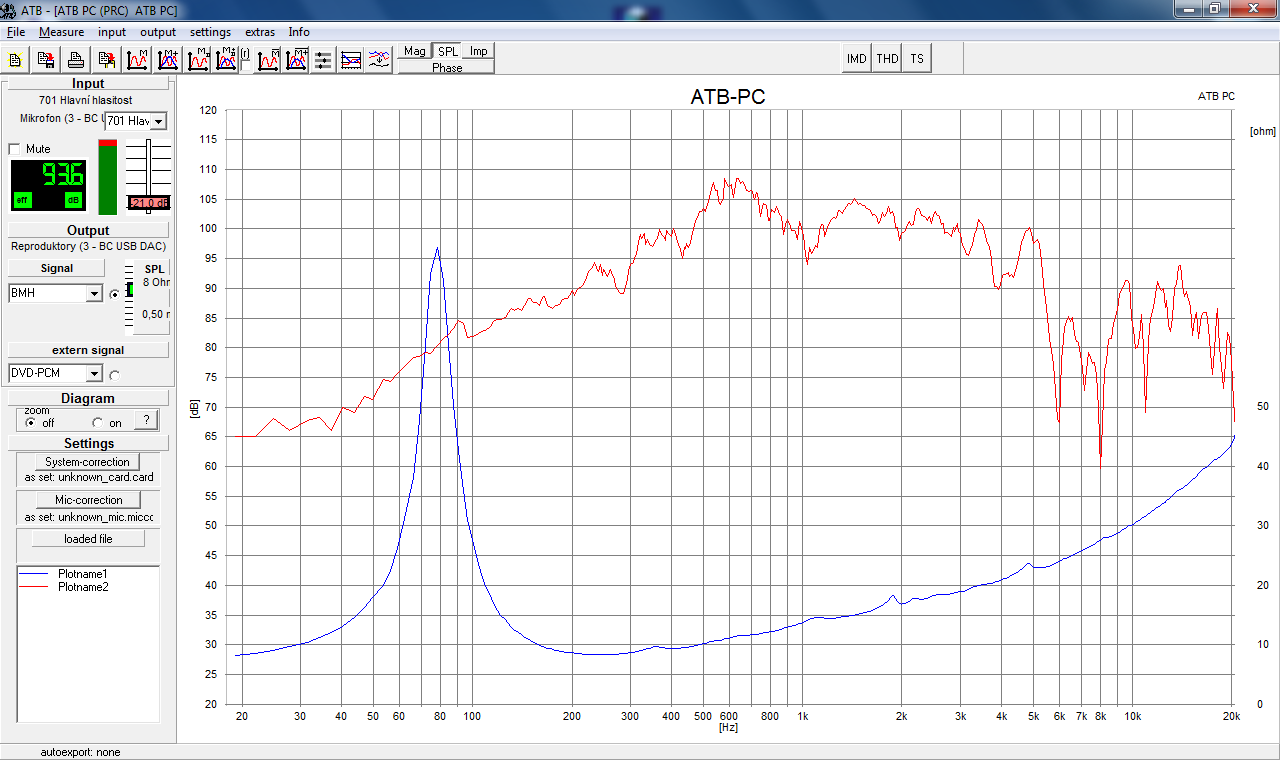Switch to Mag display mode
Viewport: 1280px width, 760px height.
pos(415,51)
